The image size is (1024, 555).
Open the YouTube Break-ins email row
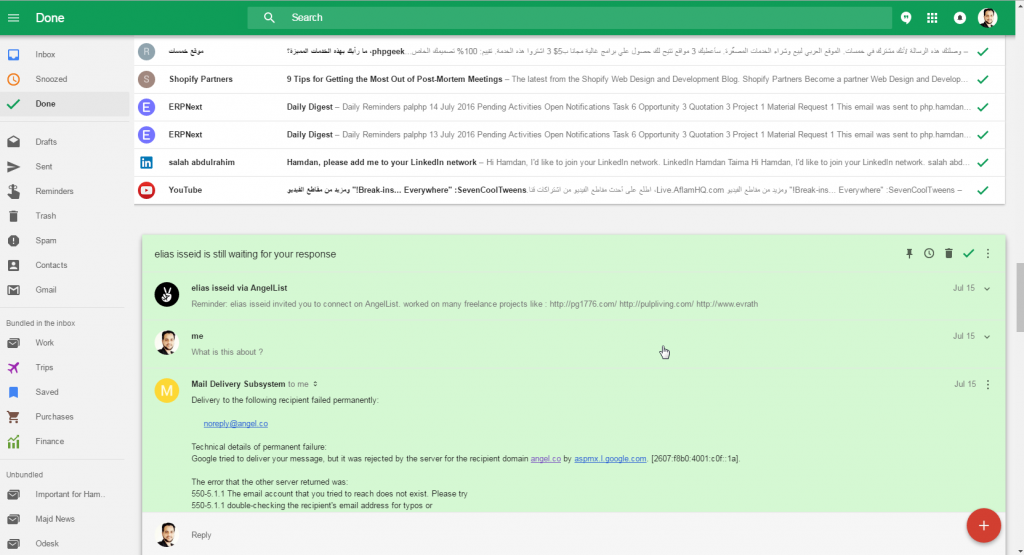point(569,190)
